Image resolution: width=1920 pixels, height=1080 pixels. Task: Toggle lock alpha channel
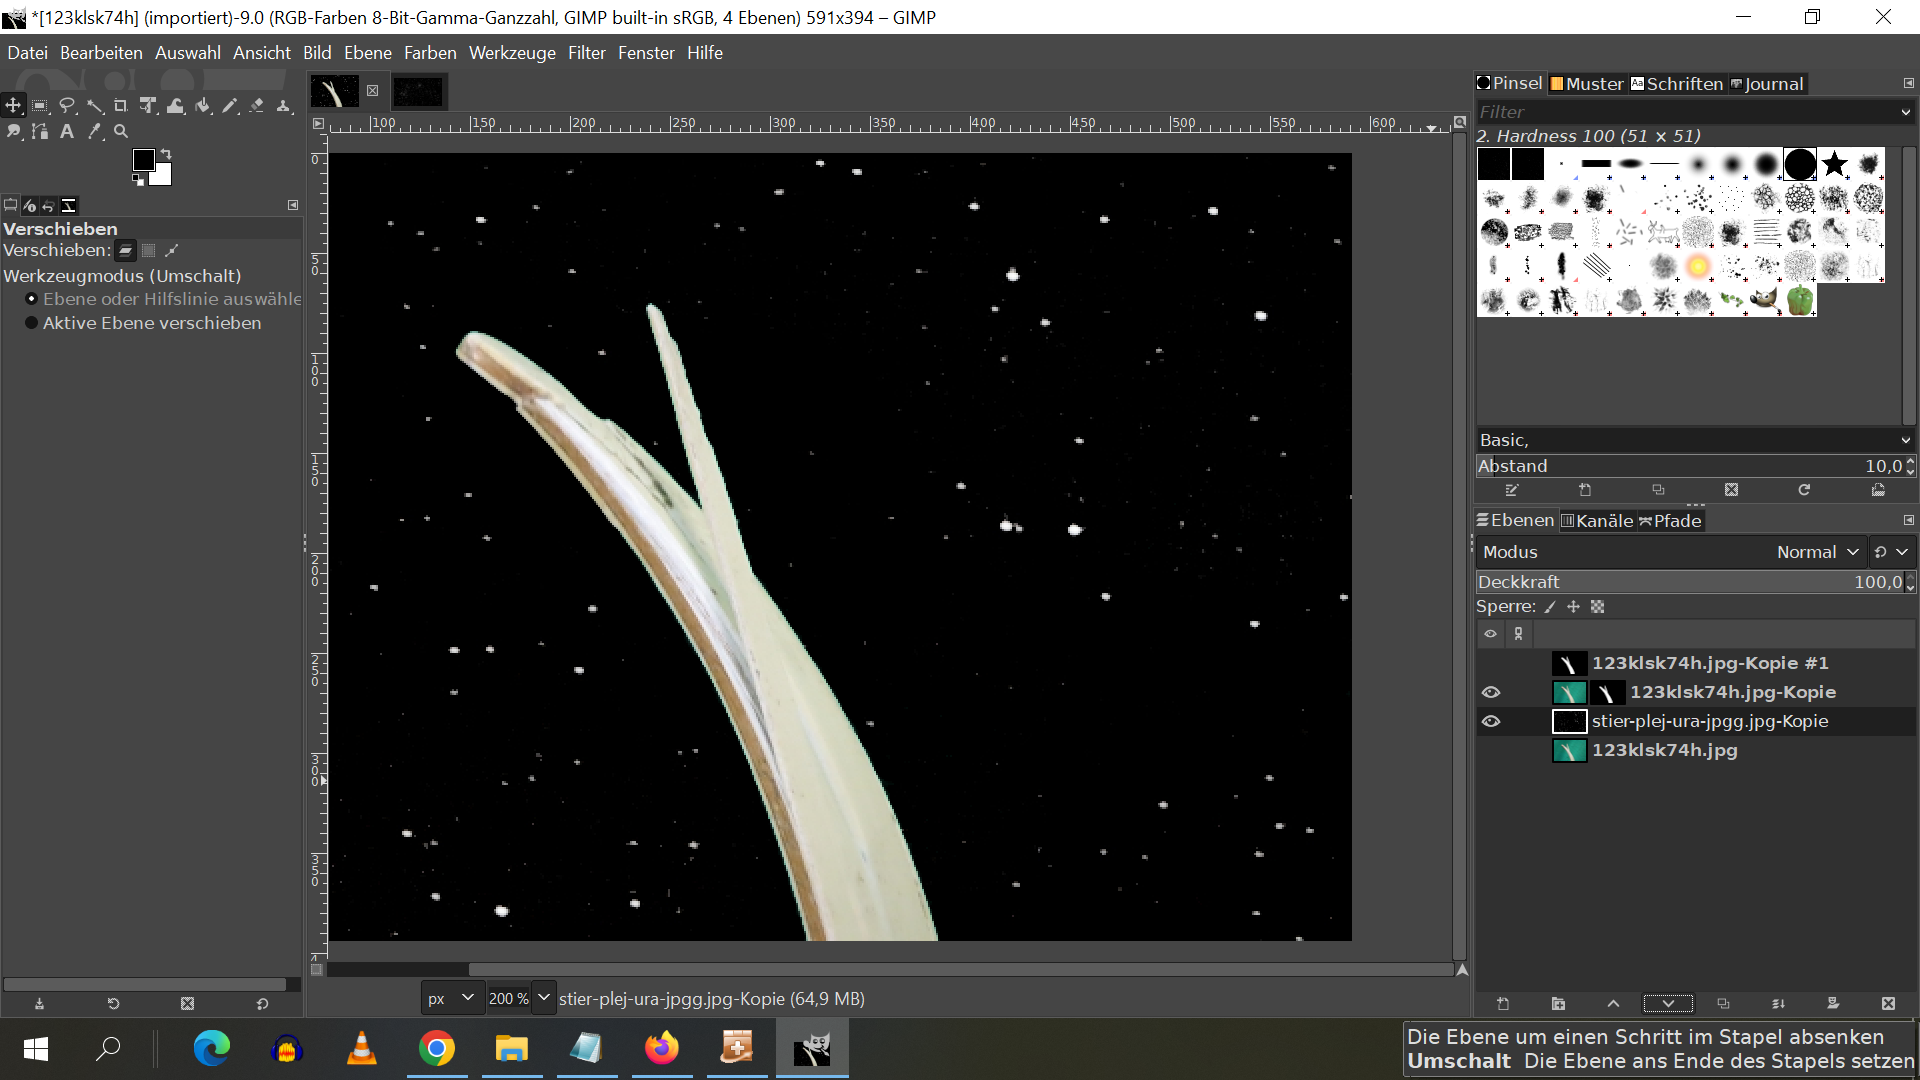(x=1598, y=607)
